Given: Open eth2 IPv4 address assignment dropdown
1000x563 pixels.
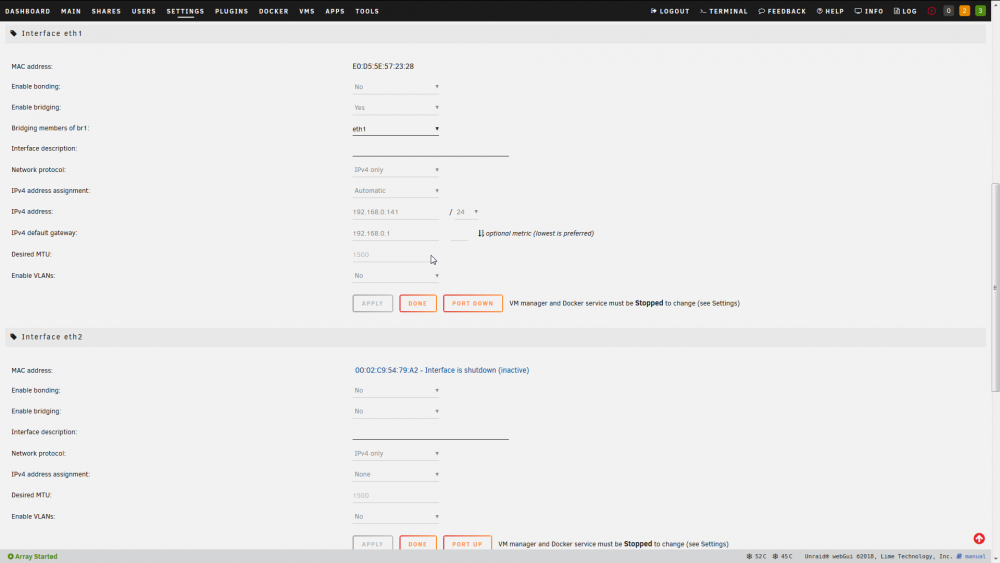Looking at the screenshot, I should coord(395,474).
